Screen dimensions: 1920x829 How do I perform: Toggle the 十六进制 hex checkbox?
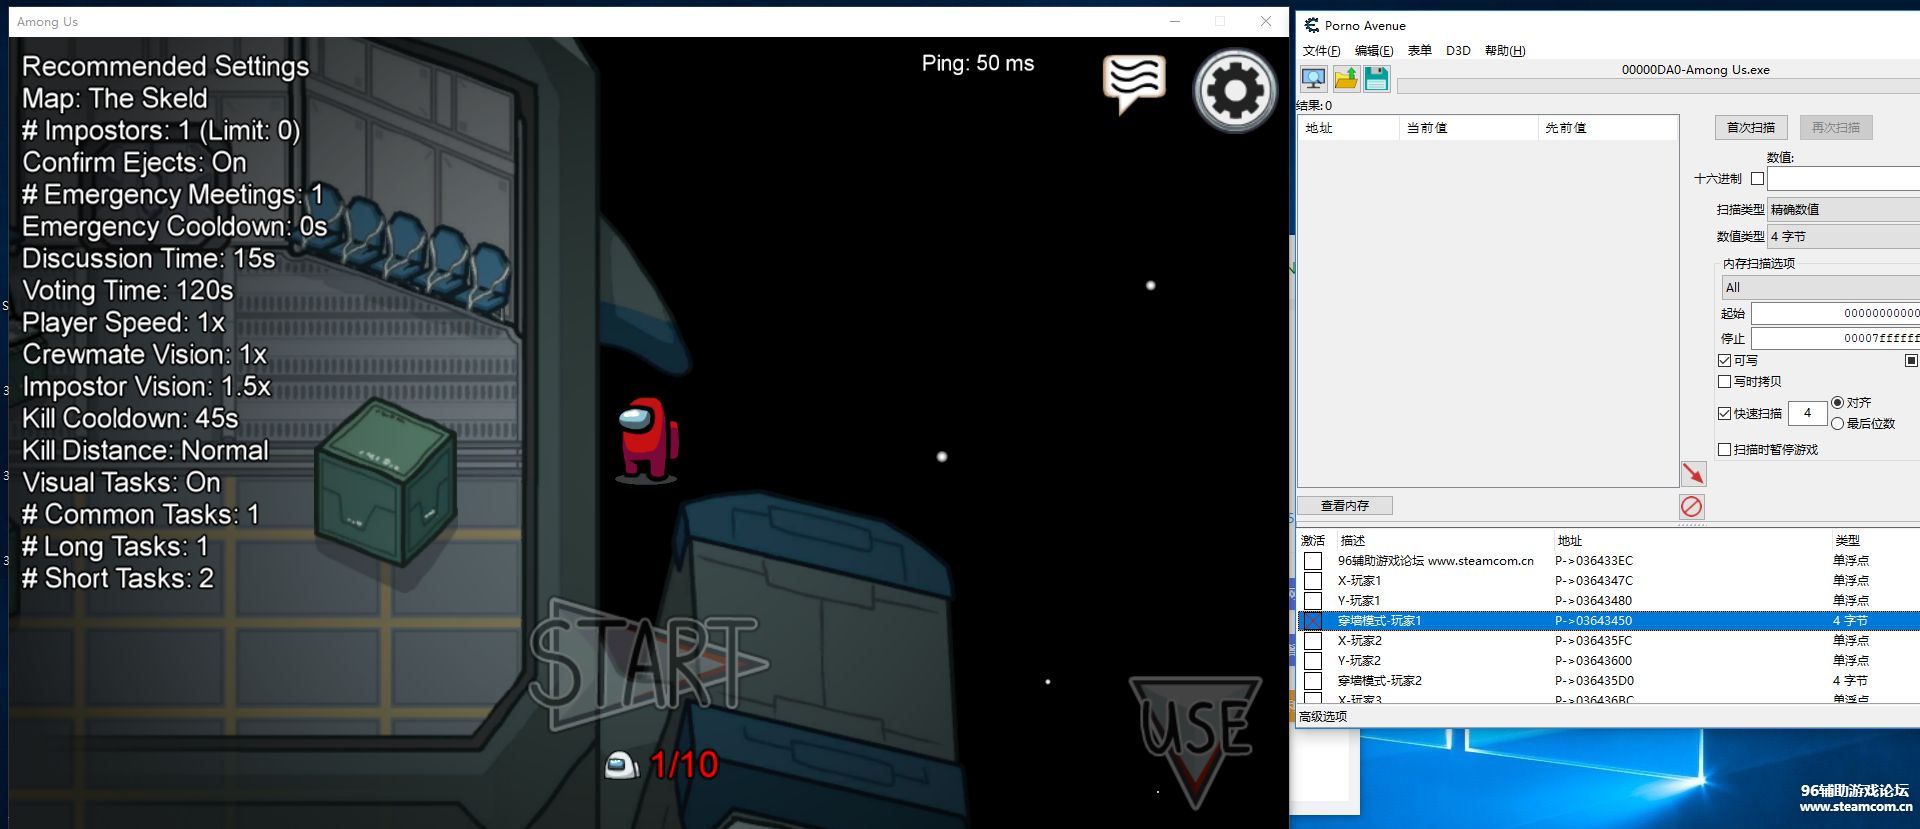click(1757, 179)
